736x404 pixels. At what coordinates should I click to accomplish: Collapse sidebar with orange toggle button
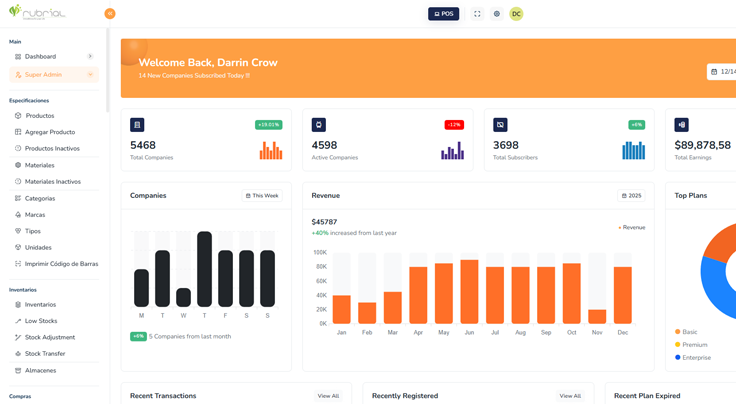110,14
